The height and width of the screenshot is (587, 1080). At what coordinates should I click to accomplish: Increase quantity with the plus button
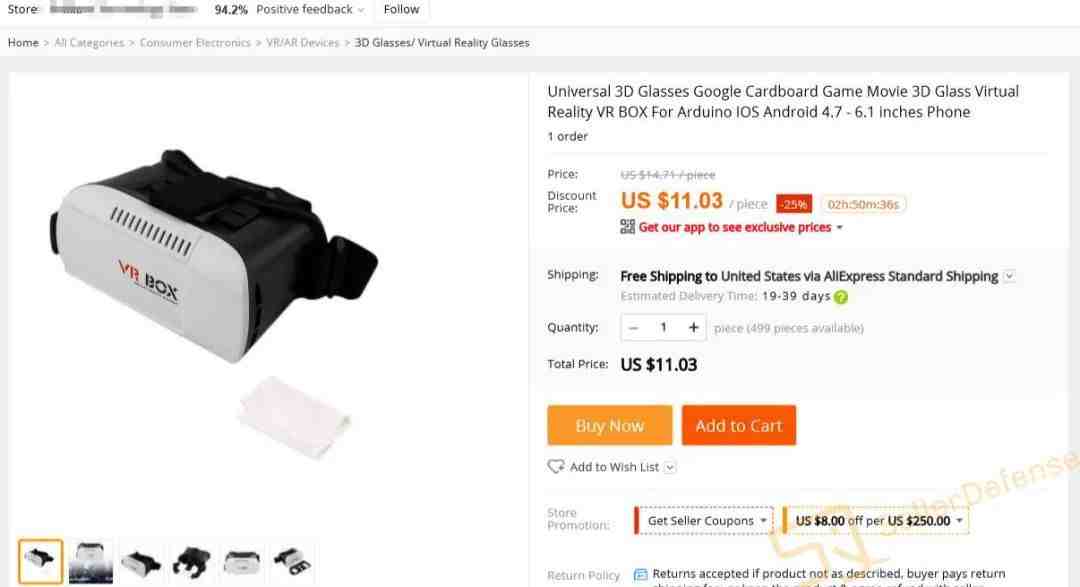coord(693,328)
